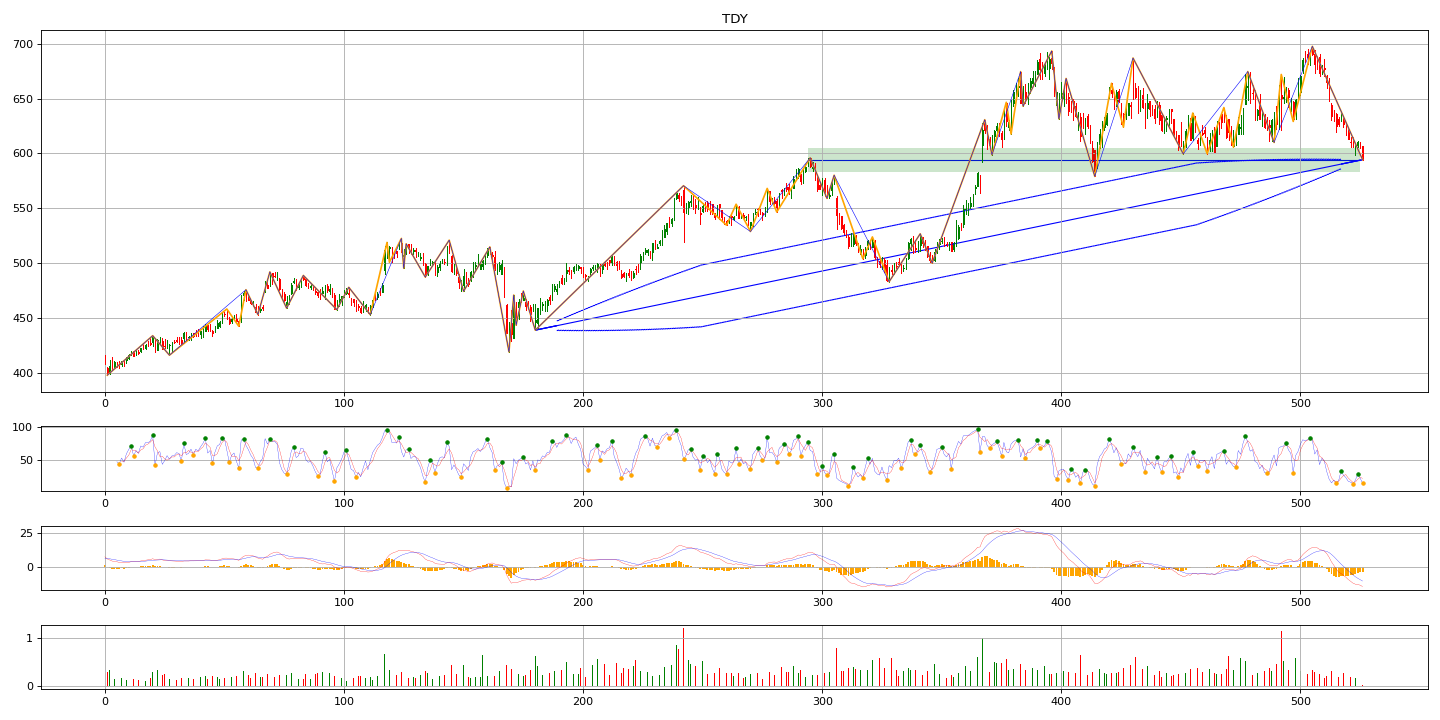Click the last candlestick at chart end
This screenshot has height=720, width=1440.
coord(1362,152)
